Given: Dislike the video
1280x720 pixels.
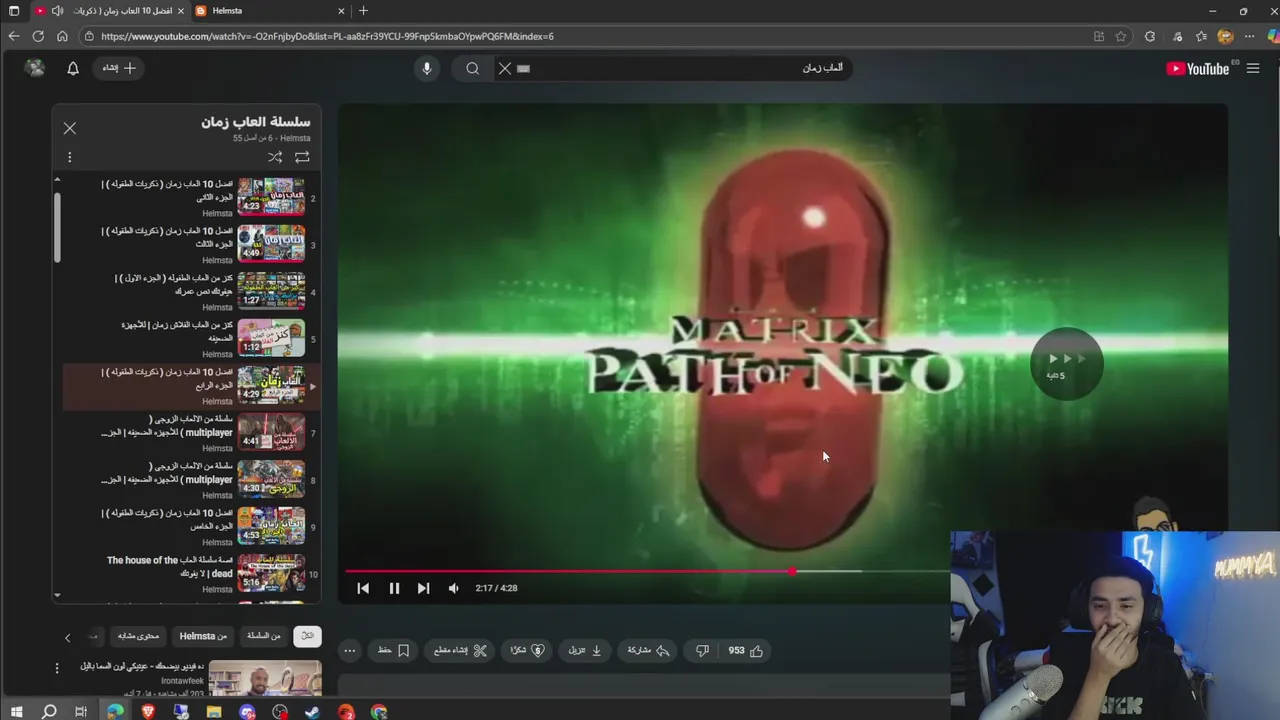Looking at the screenshot, I should coord(702,650).
